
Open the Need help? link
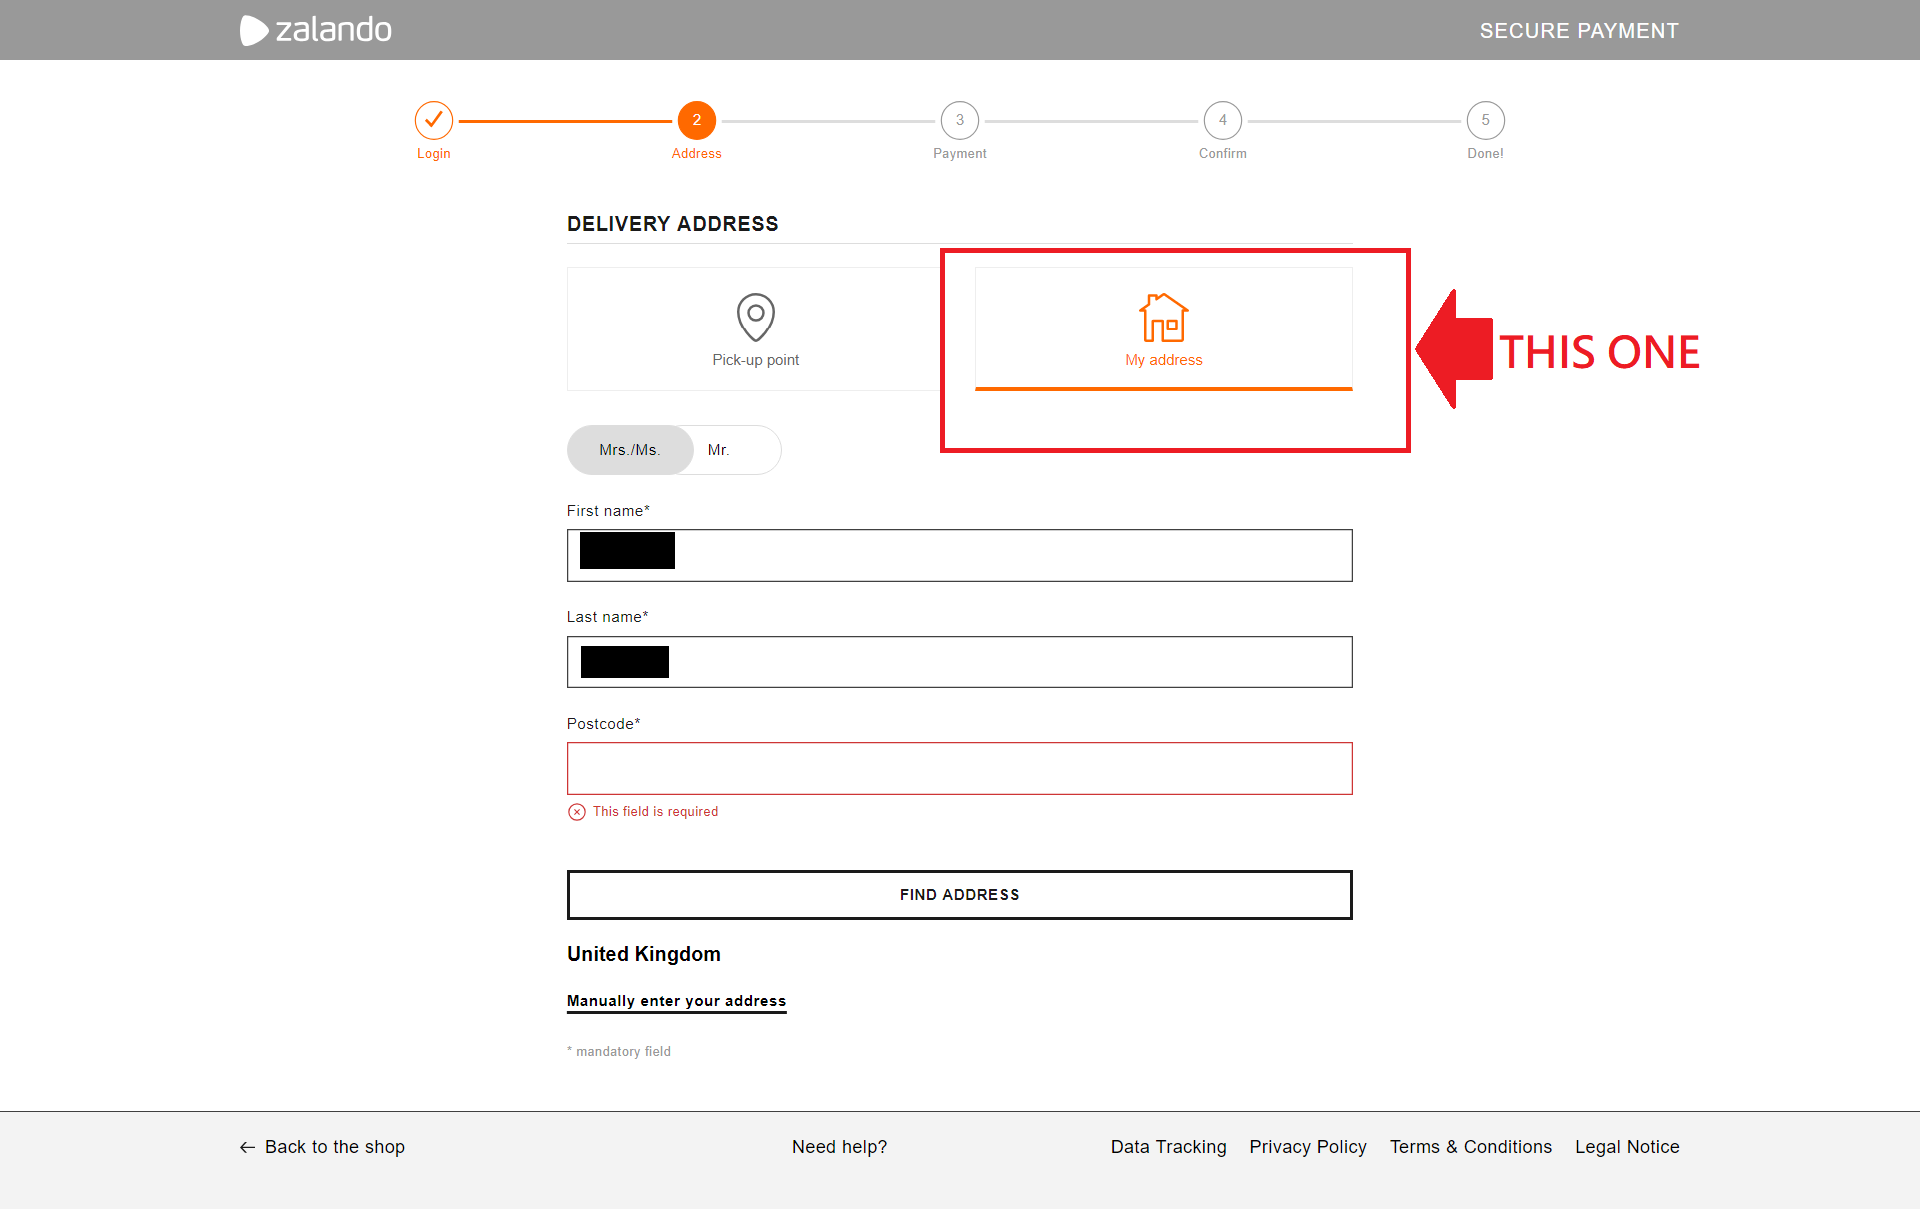(x=839, y=1147)
